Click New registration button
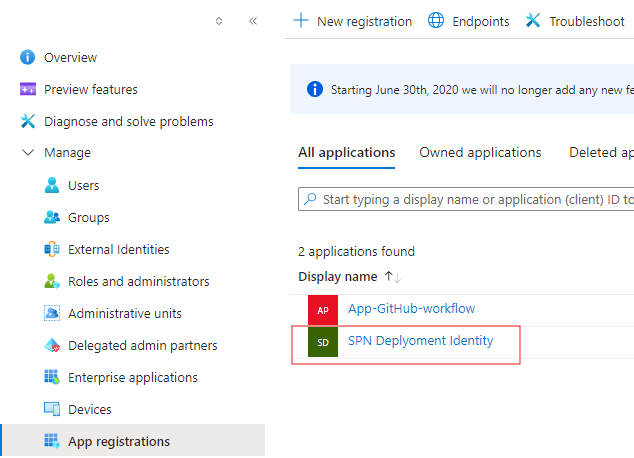 click(352, 21)
